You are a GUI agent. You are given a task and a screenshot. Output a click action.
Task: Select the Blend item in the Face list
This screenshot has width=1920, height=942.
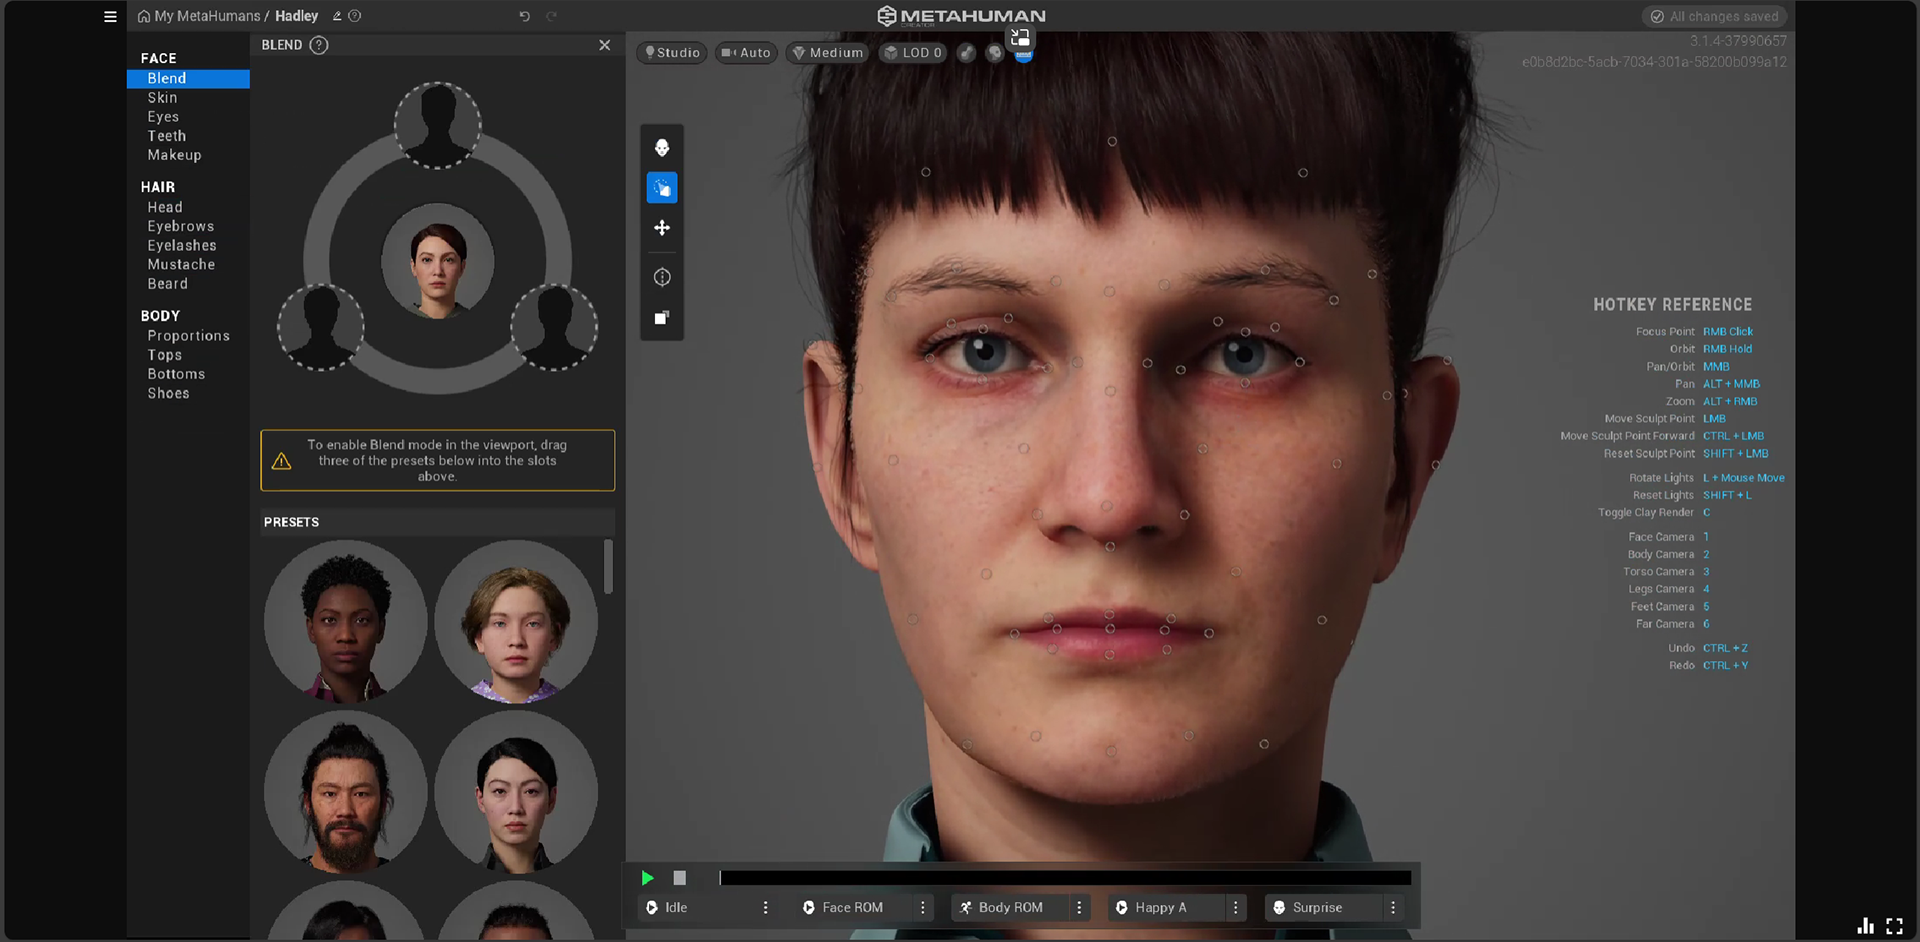tap(188, 79)
